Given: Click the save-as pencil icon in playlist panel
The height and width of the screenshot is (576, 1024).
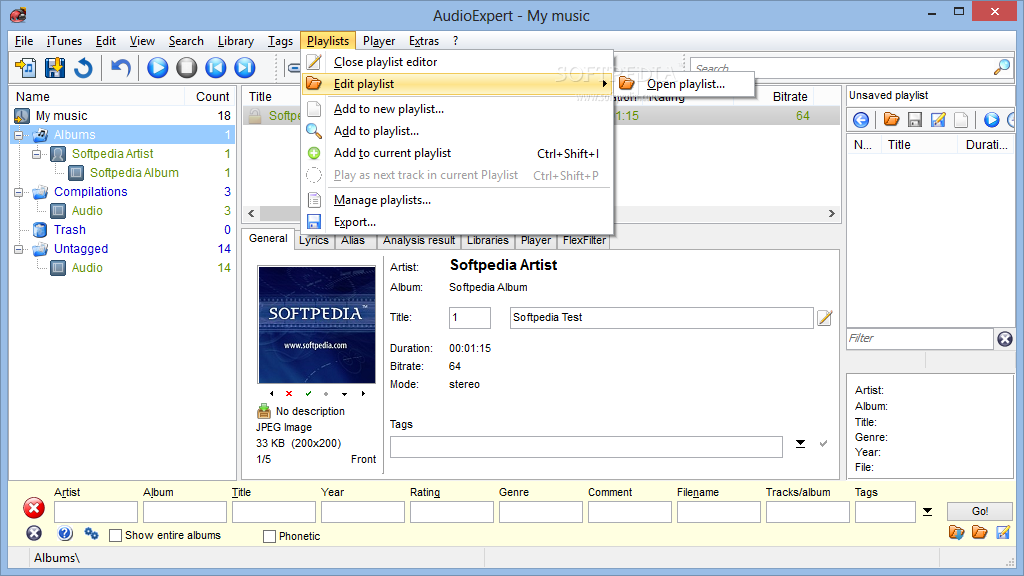Looking at the screenshot, I should tap(938, 120).
